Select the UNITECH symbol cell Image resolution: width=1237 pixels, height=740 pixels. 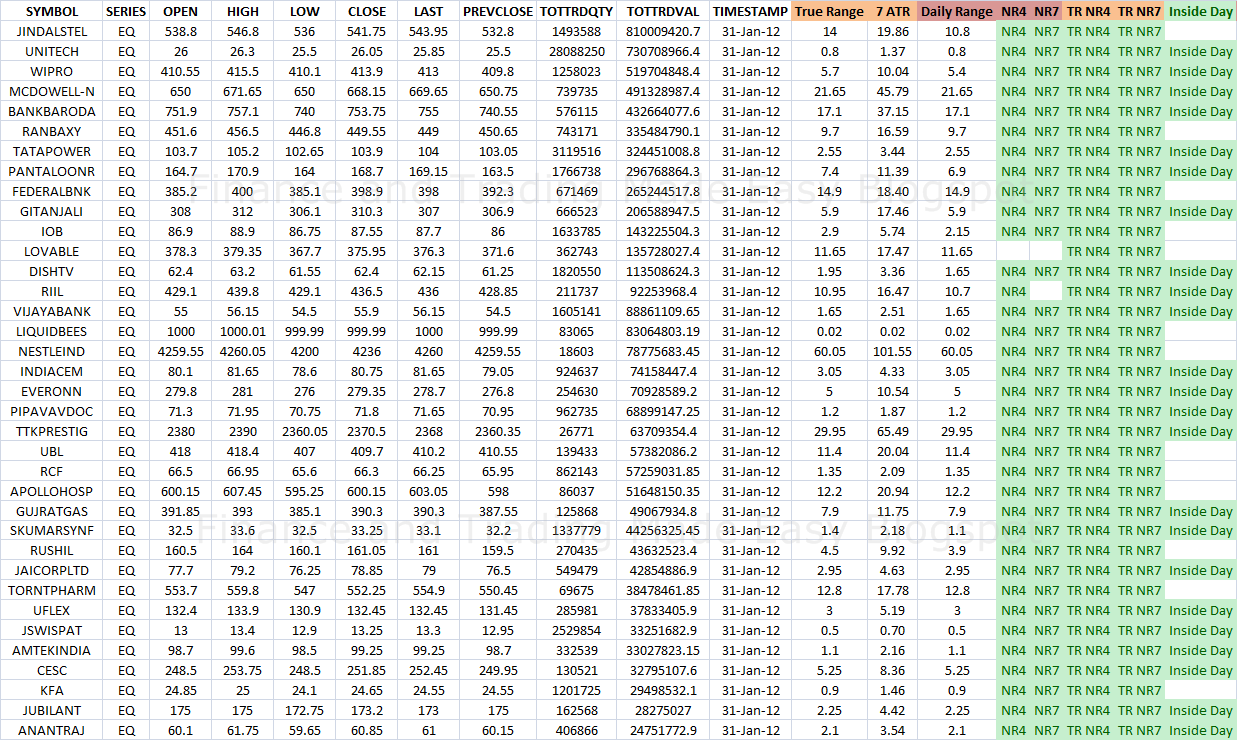(52, 52)
